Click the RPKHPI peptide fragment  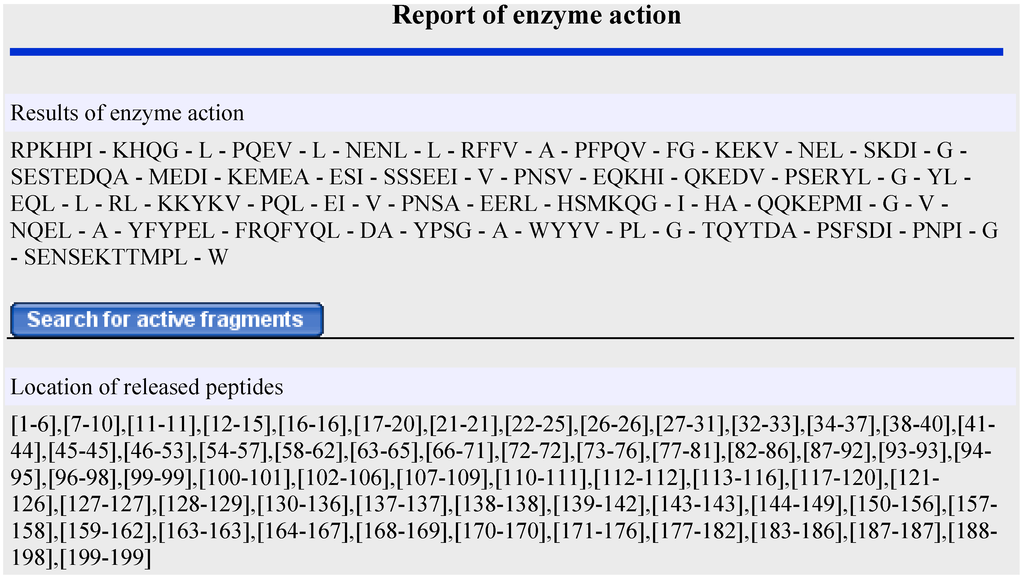click(x=54, y=151)
